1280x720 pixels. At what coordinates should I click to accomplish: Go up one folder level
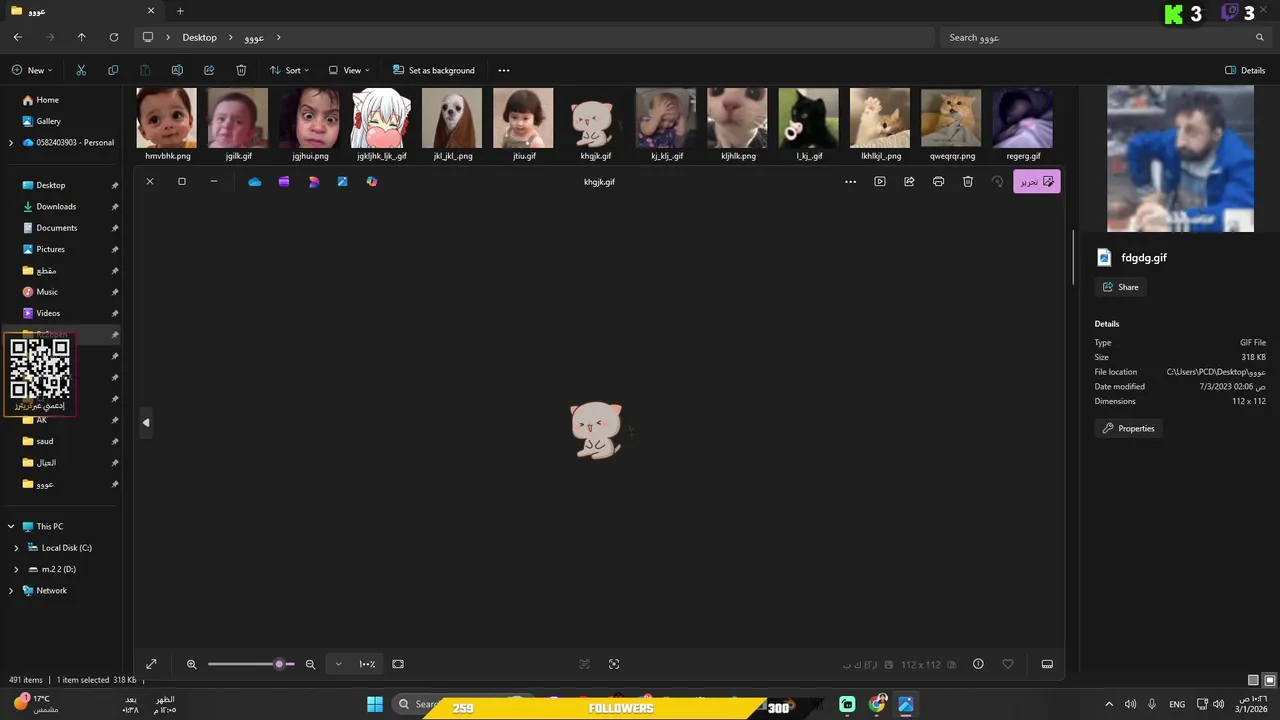click(x=82, y=37)
